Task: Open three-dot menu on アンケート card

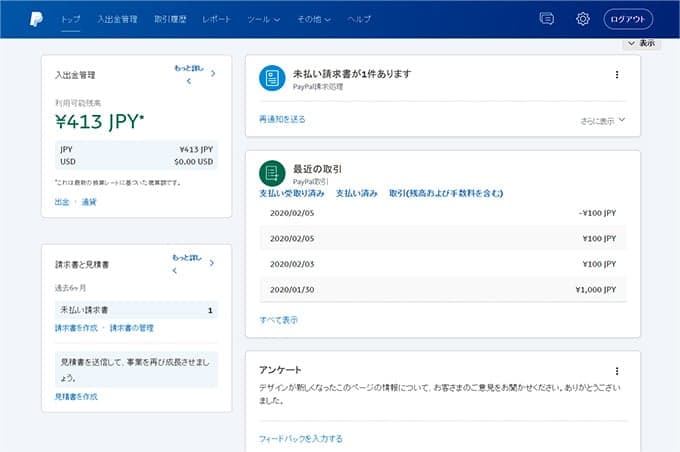Action: pyautogui.click(x=617, y=371)
